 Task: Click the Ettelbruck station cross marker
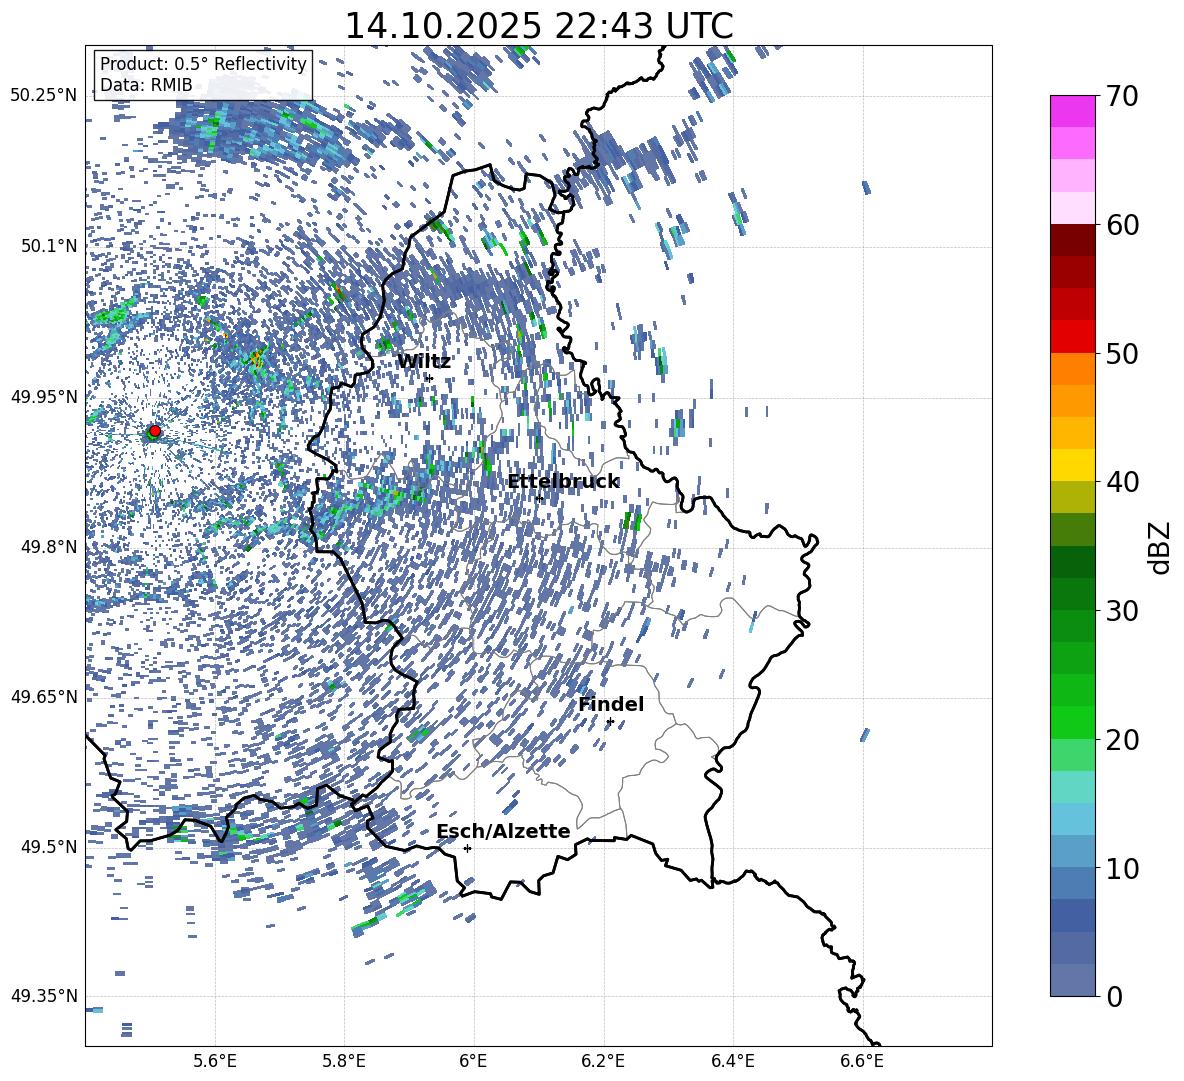pos(539,498)
